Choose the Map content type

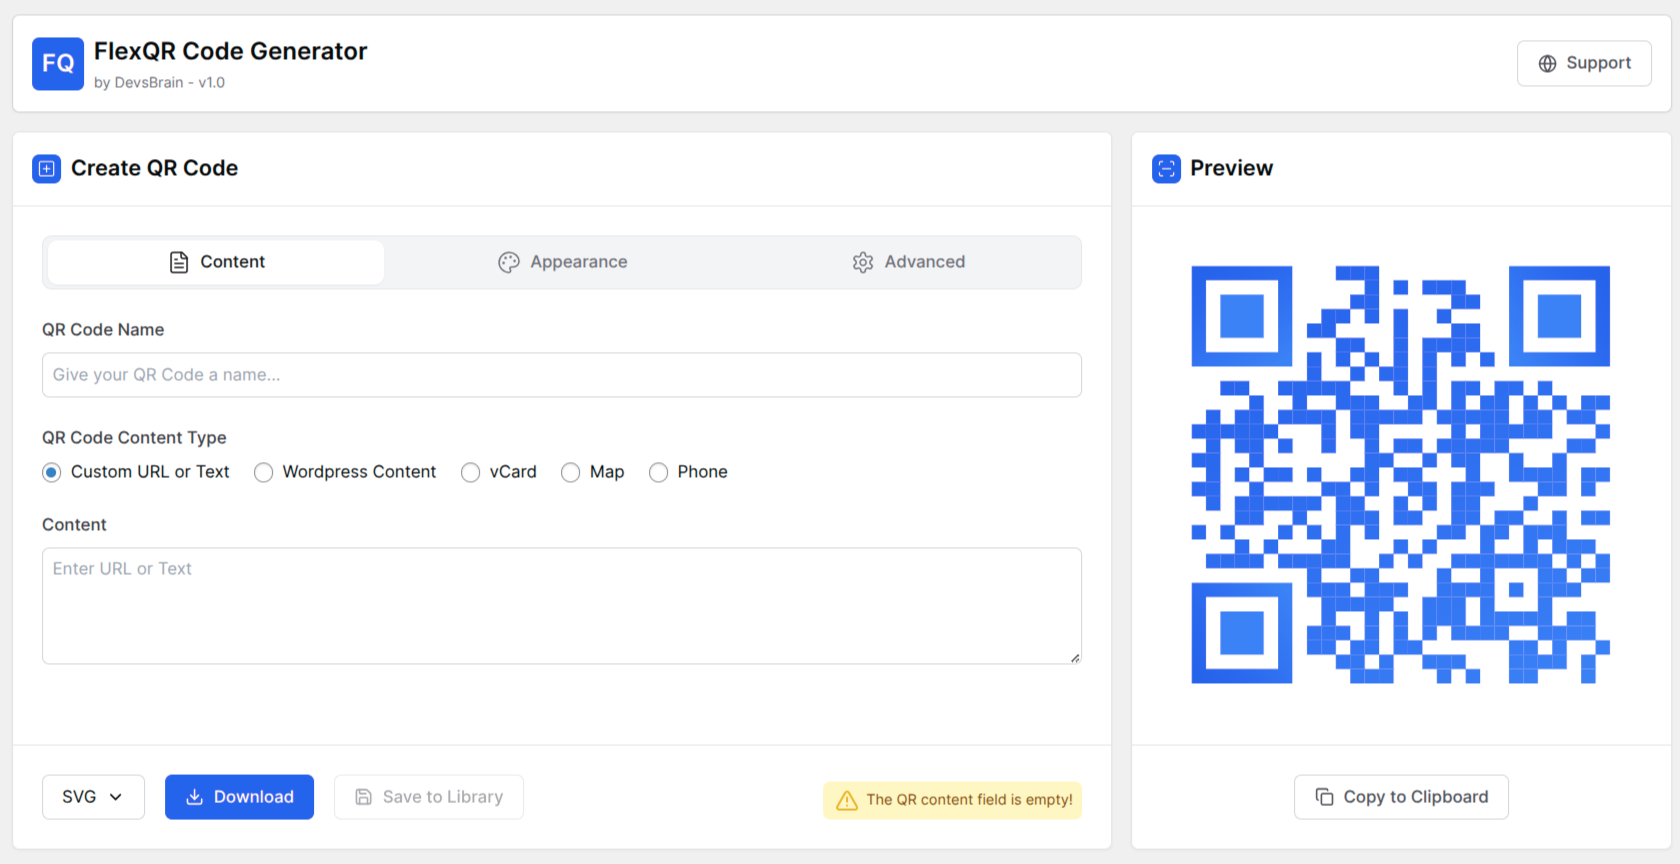click(571, 472)
